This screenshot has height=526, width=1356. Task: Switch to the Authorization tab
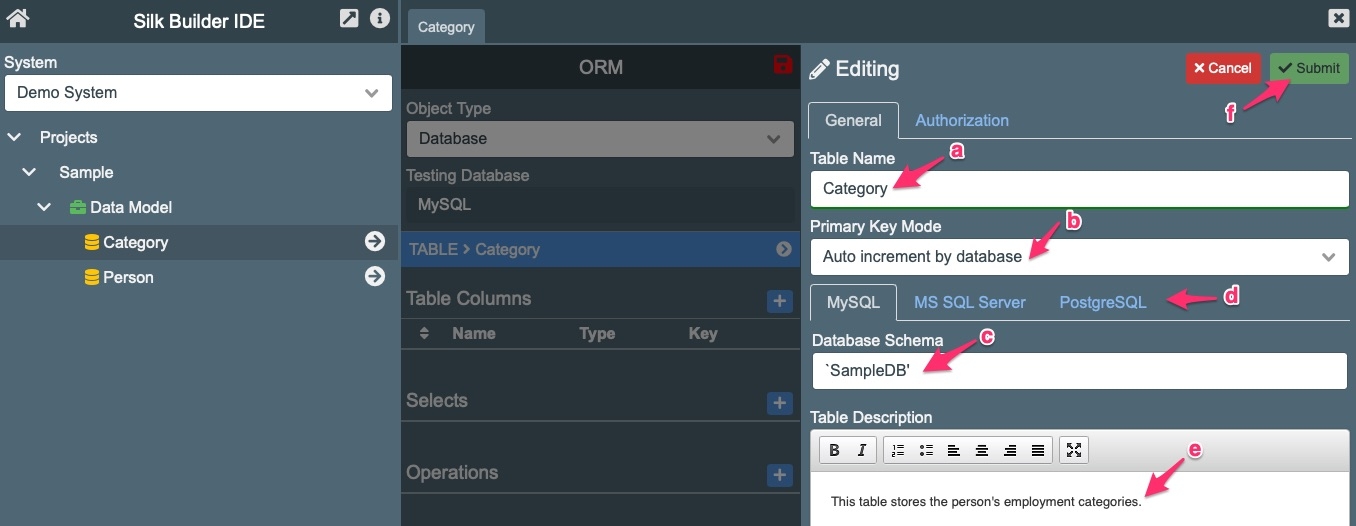pos(961,120)
